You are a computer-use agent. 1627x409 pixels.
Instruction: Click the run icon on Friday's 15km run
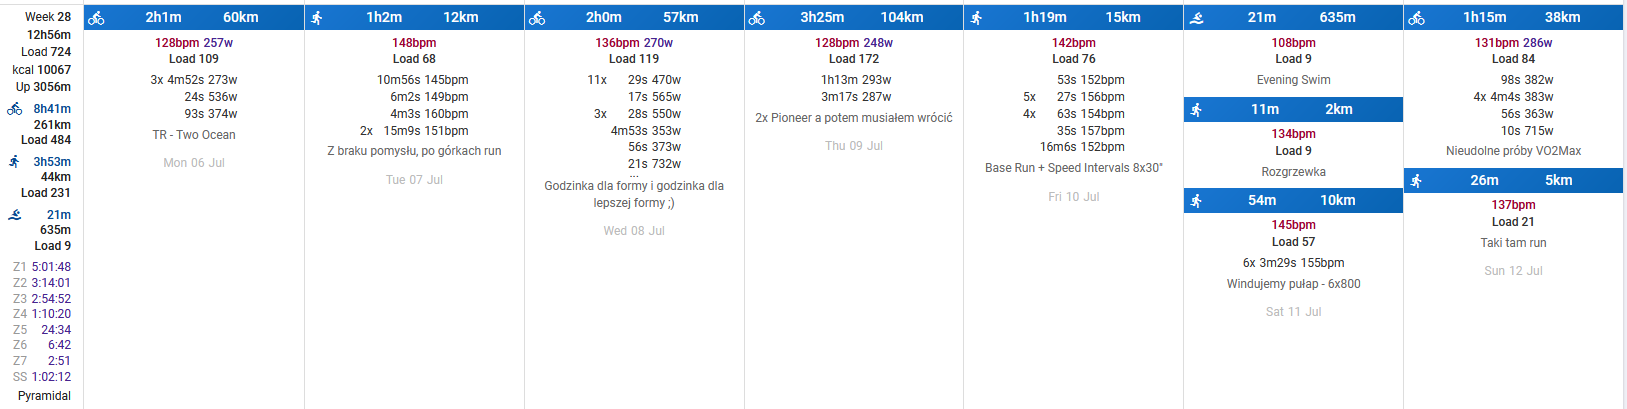pyautogui.click(x=977, y=18)
